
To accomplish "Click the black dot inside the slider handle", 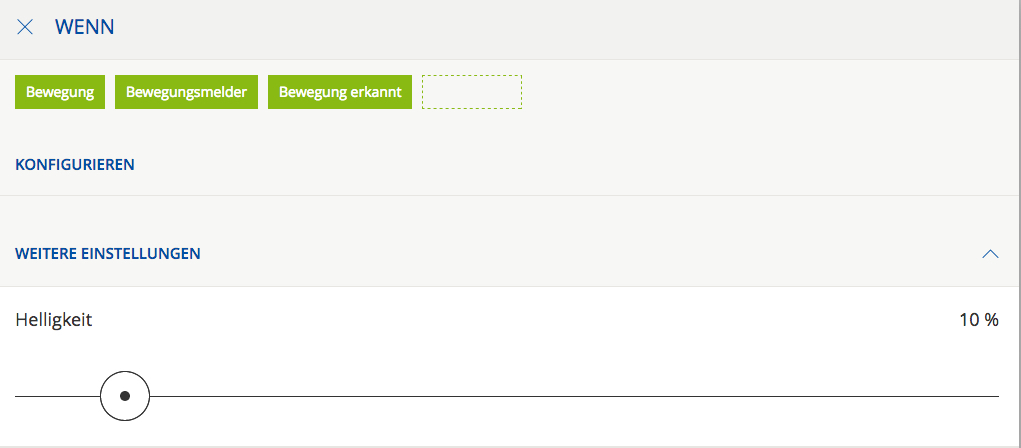I will pyautogui.click(x=125, y=396).
